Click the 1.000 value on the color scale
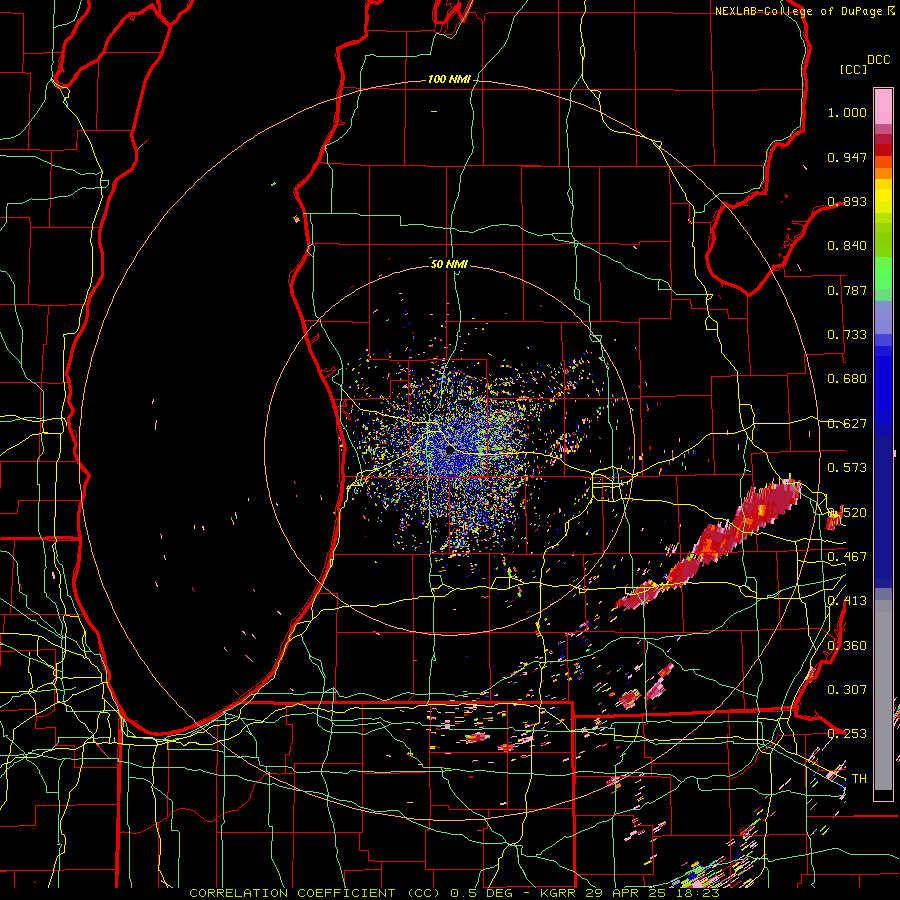This screenshot has width=900, height=900. (847, 112)
